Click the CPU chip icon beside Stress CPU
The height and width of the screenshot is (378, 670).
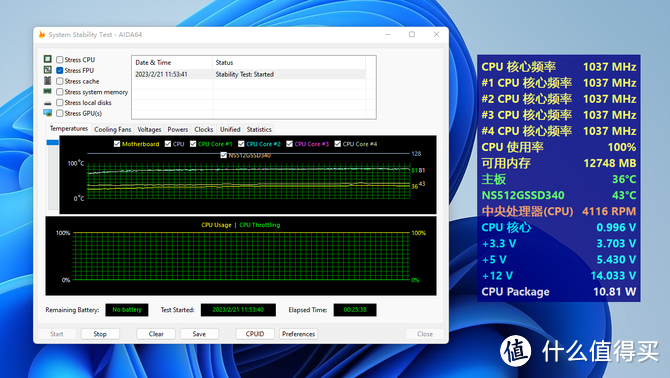pos(47,59)
